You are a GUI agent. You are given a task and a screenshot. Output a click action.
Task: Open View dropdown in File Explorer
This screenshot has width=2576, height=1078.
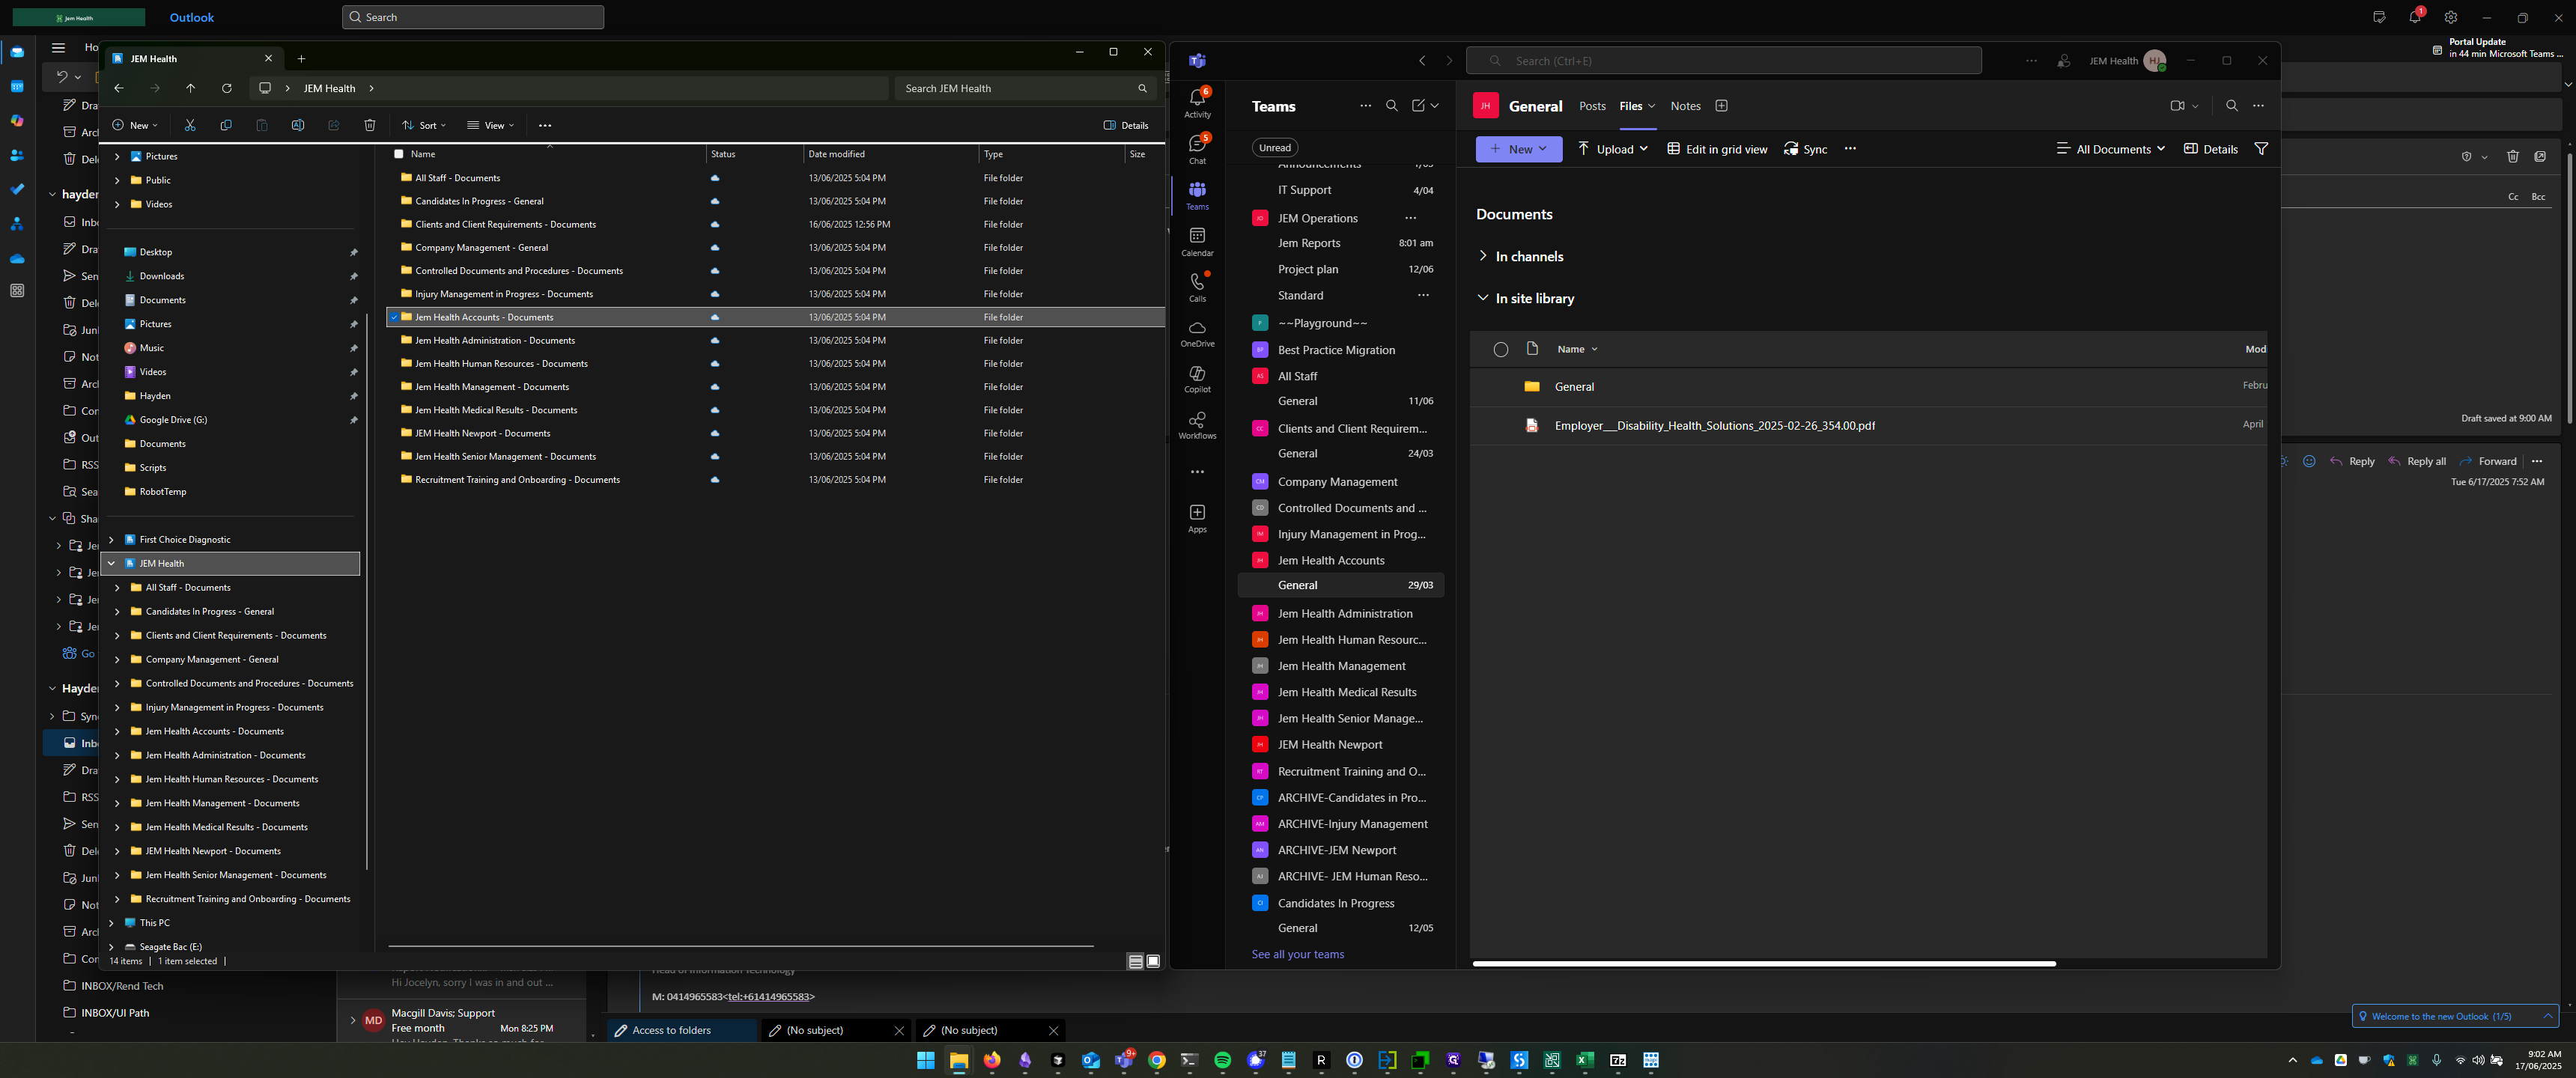pyautogui.click(x=490, y=125)
